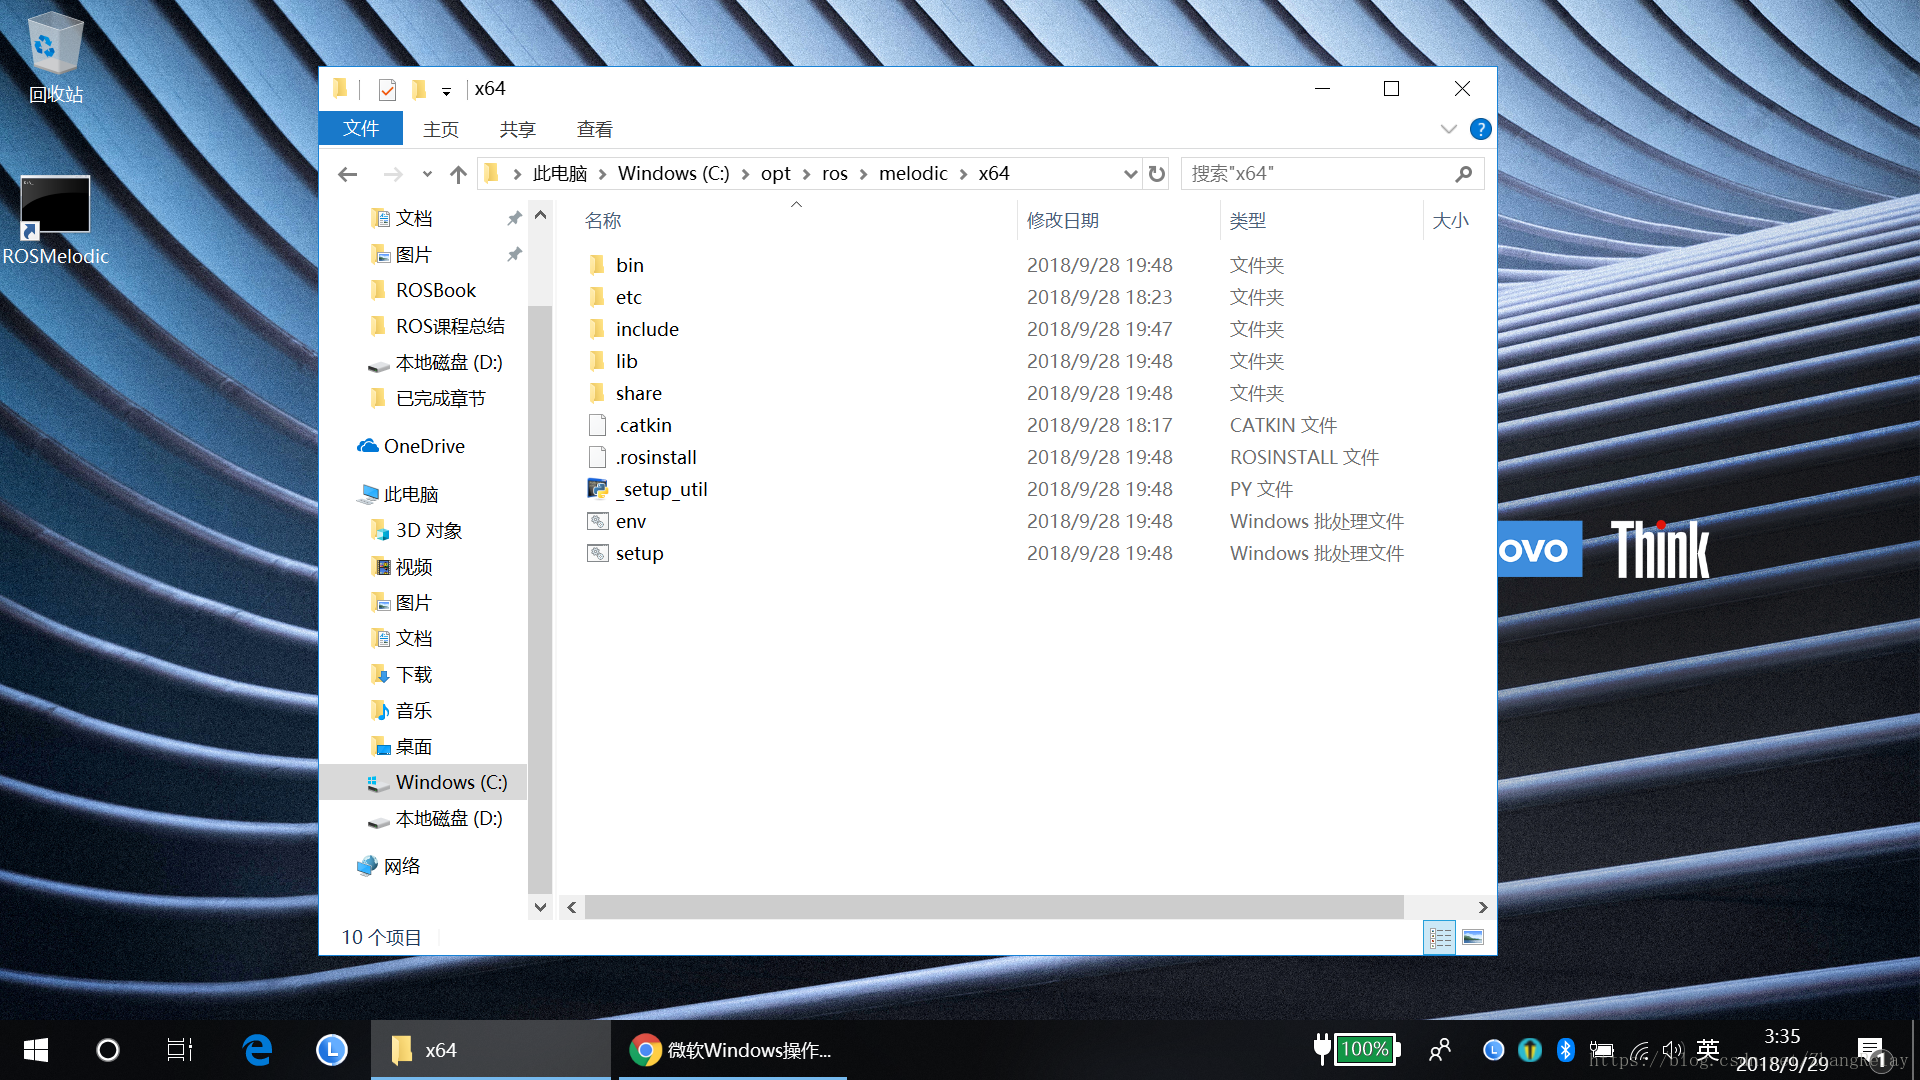Select the _setup_util Python file icon
This screenshot has width=1920, height=1080.
click(597, 489)
